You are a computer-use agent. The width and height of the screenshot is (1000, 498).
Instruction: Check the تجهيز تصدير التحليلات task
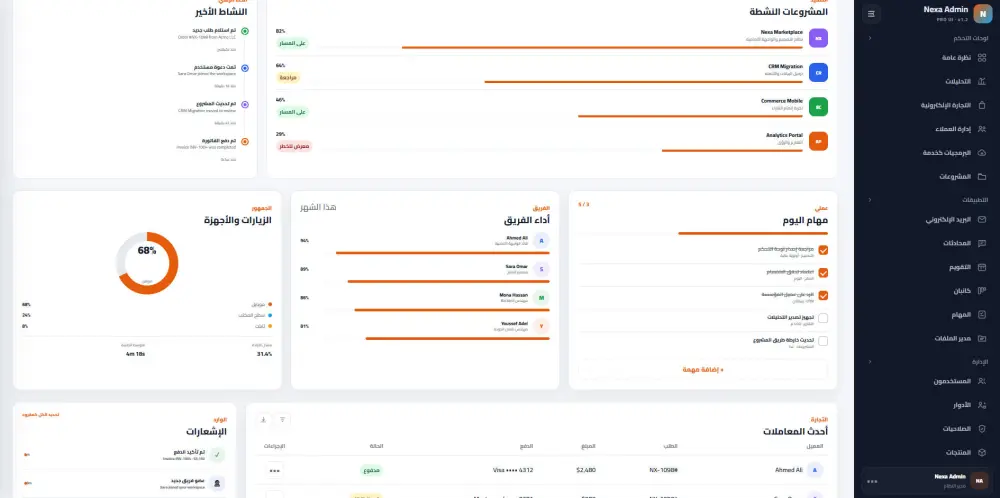pos(823,318)
